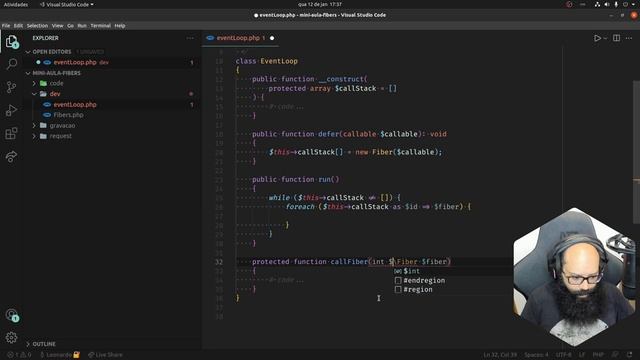Click the public function run() line
The height and width of the screenshot is (360, 640).
coord(296,180)
